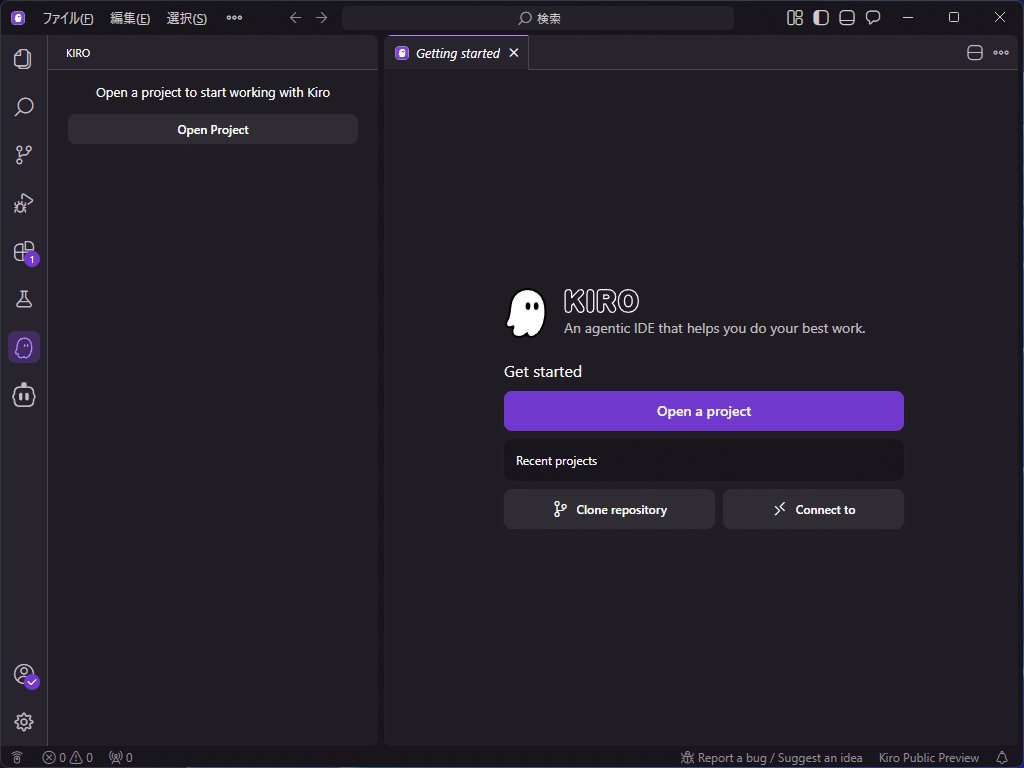The width and height of the screenshot is (1024, 768).
Task: Open editor layout customization dropdown
Action: (794, 17)
